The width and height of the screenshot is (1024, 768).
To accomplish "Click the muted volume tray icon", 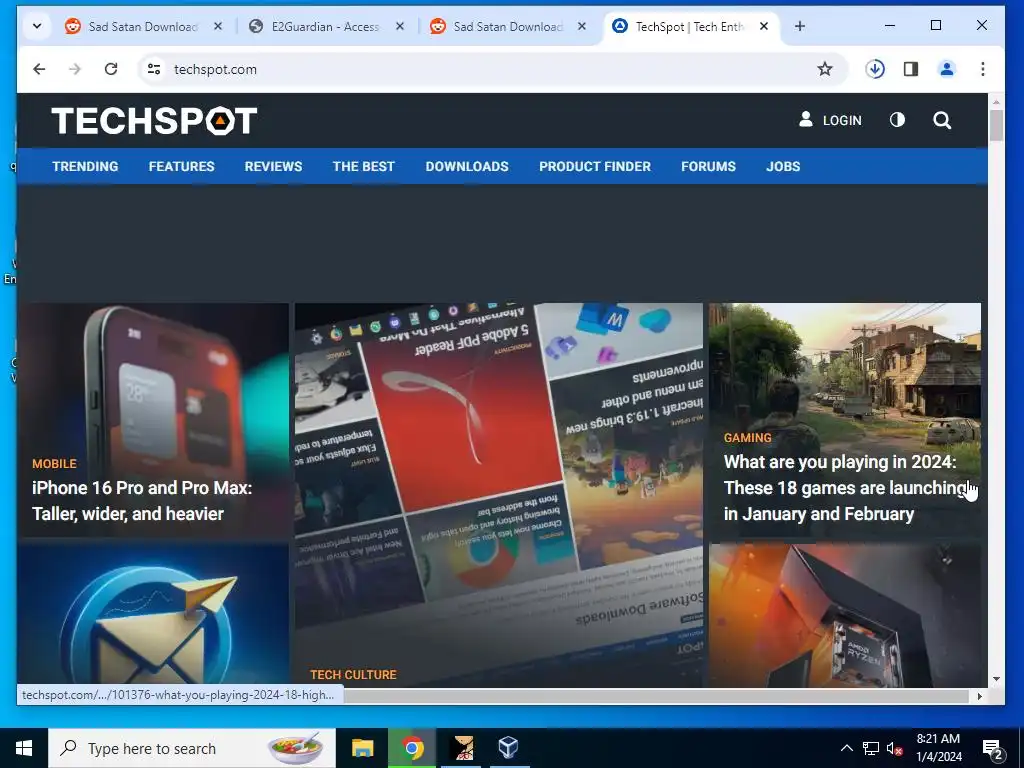I will 895,748.
